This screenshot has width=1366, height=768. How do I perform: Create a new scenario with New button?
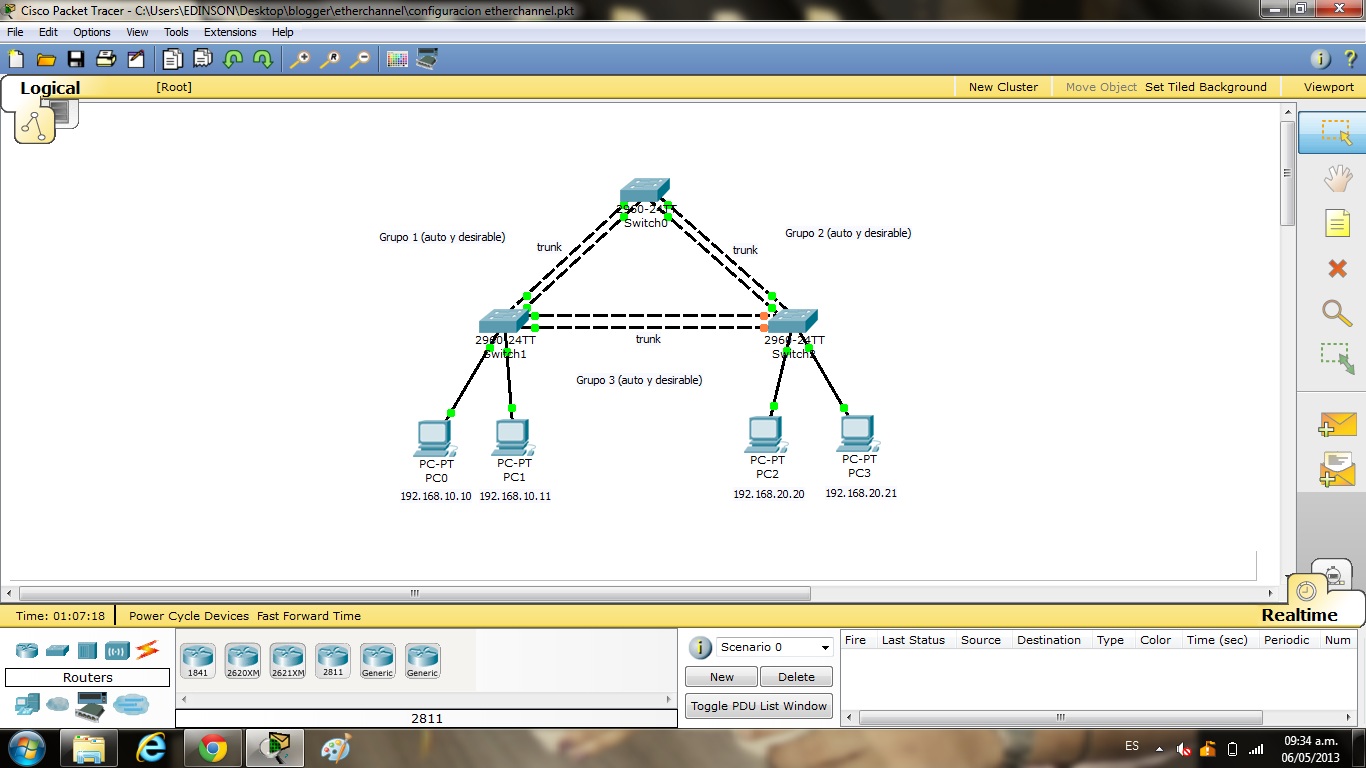pos(720,676)
